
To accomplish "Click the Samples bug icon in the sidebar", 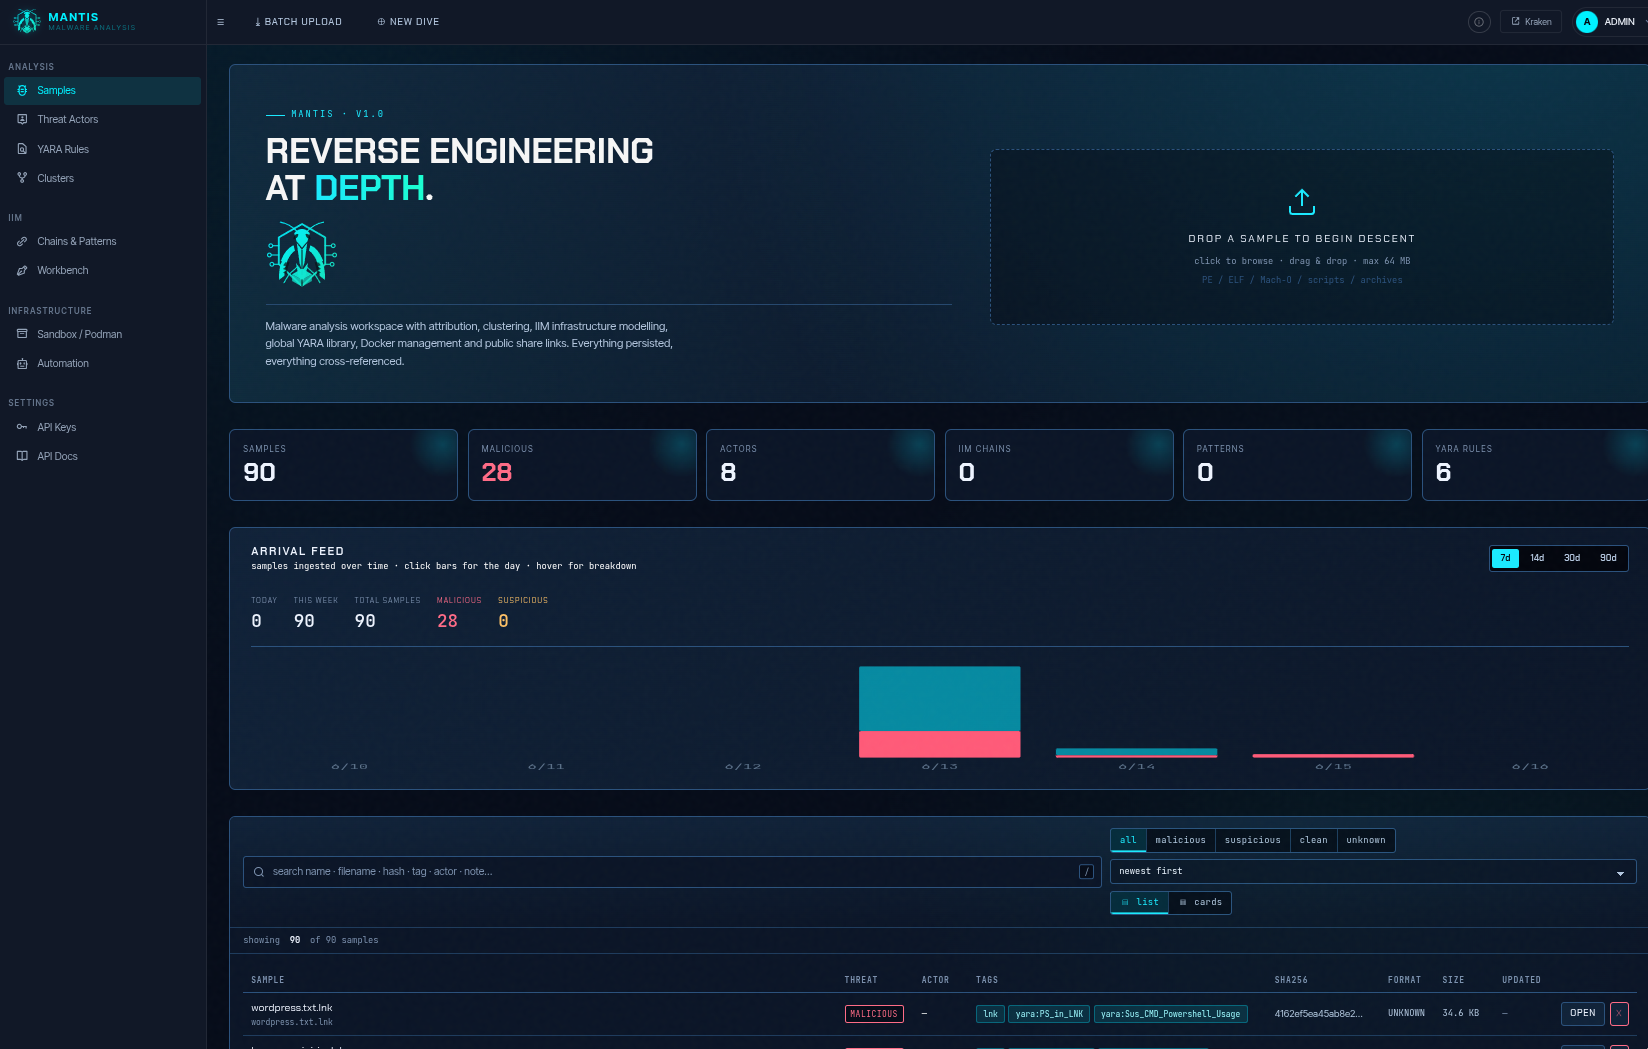I will click(x=22, y=91).
